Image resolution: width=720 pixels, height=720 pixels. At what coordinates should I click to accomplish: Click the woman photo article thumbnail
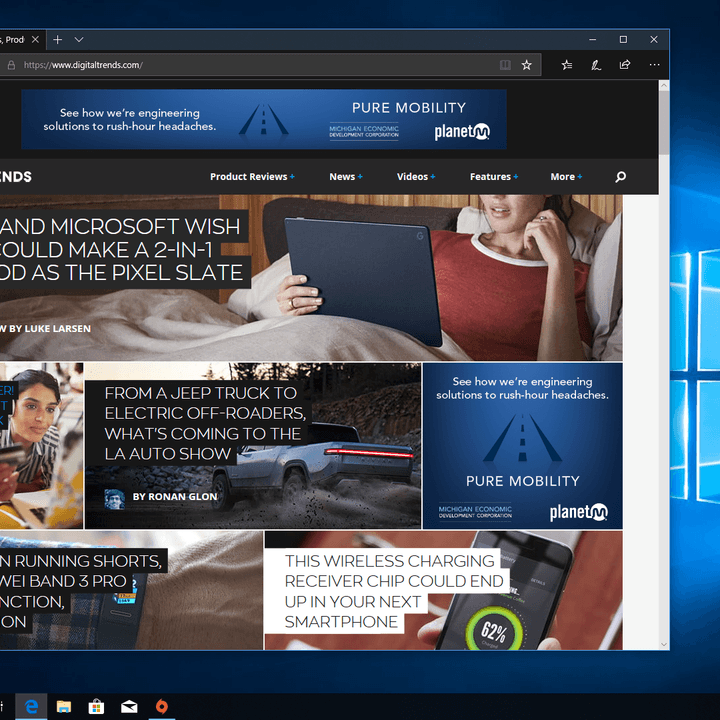pyautogui.click(x=41, y=446)
